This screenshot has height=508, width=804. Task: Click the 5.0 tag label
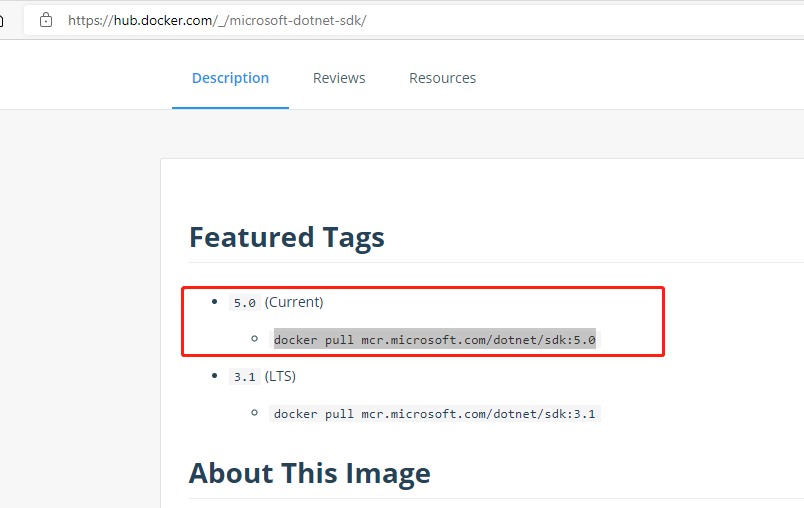[x=245, y=302]
